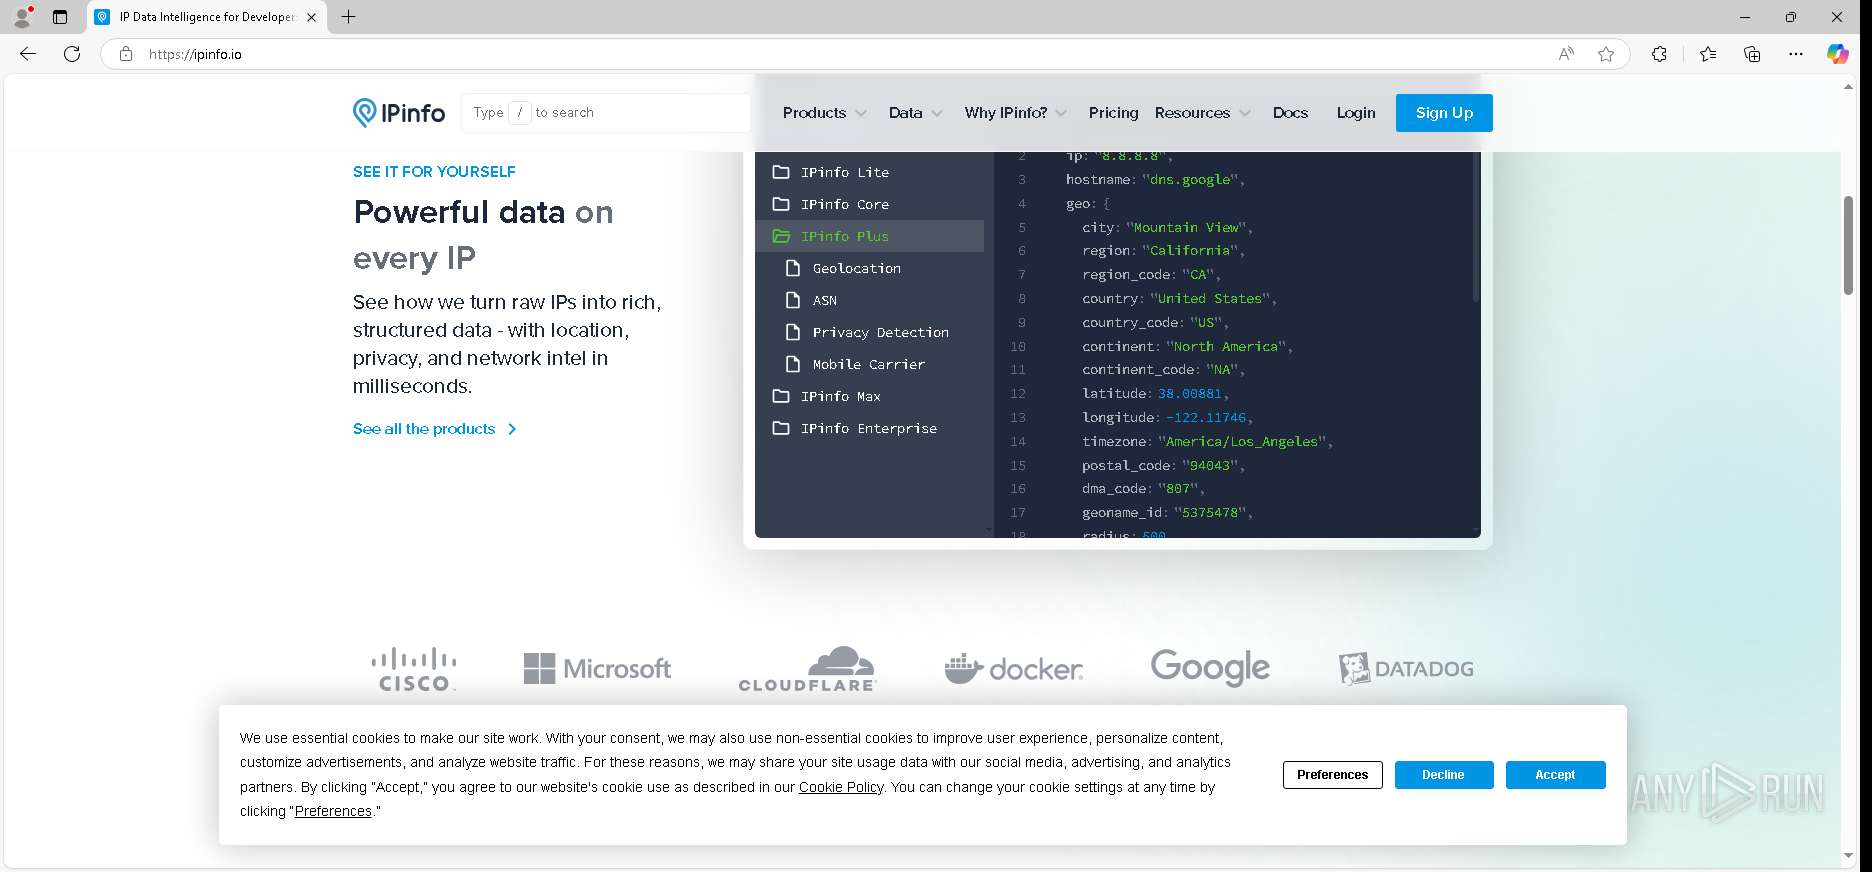Open the Mobile Carrier file
Image resolution: width=1872 pixels, height=872 pixels.
(x=869, y=364)
